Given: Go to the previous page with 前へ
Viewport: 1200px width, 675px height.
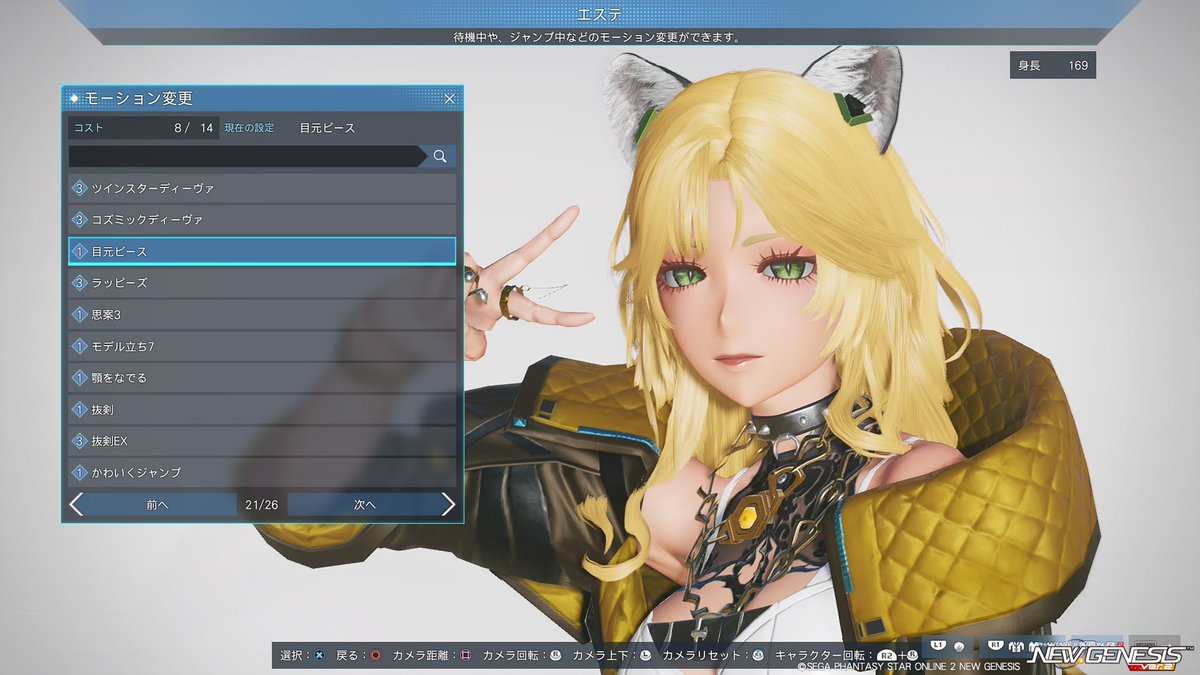Looking at the screenshot, I should point(158,505).
